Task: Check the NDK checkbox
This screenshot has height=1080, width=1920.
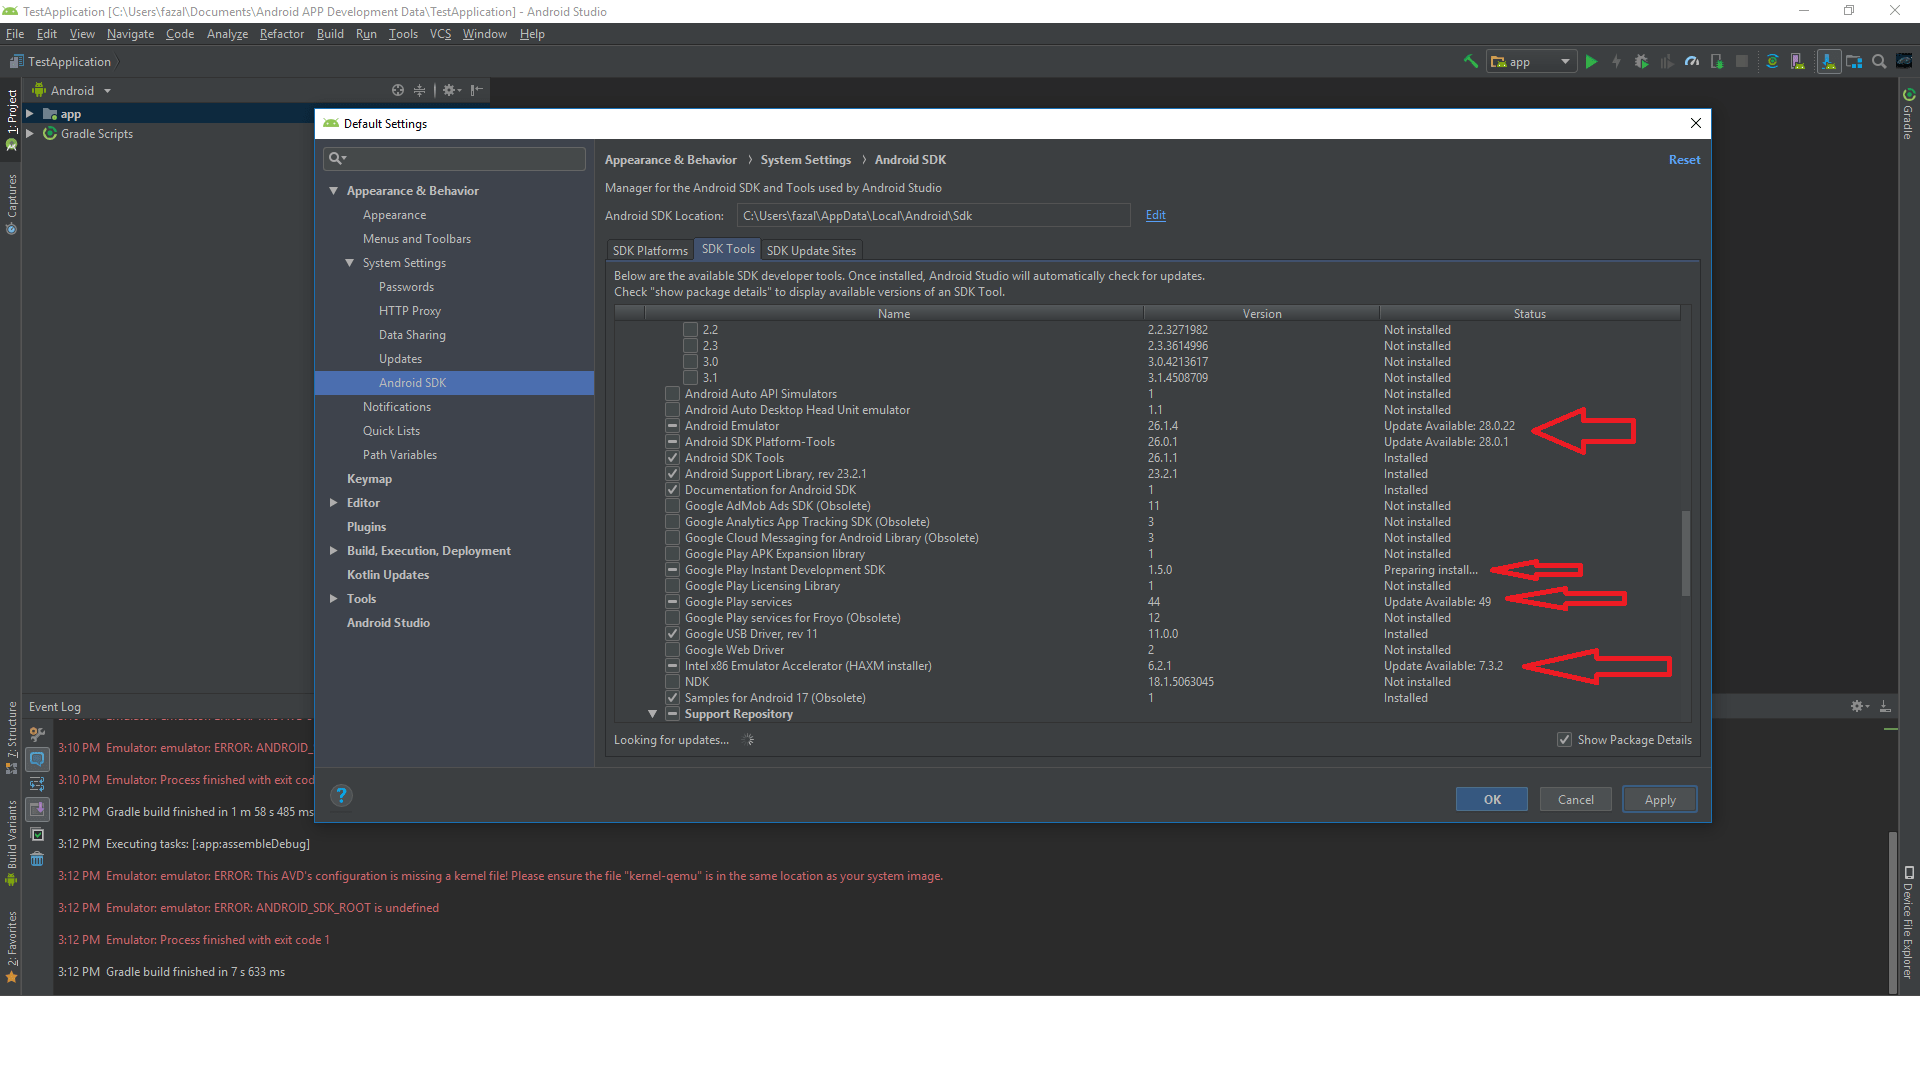Action: (x=673, y=682)
